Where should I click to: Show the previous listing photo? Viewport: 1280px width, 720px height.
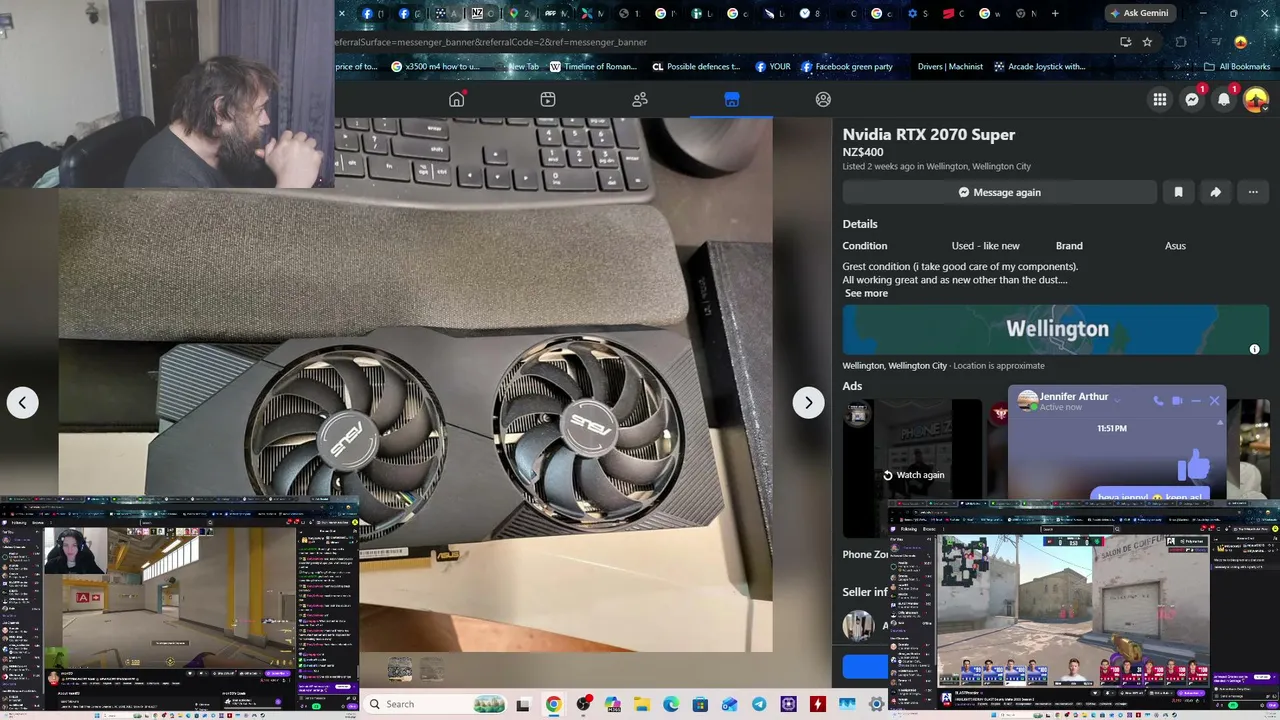coord(22,402)
